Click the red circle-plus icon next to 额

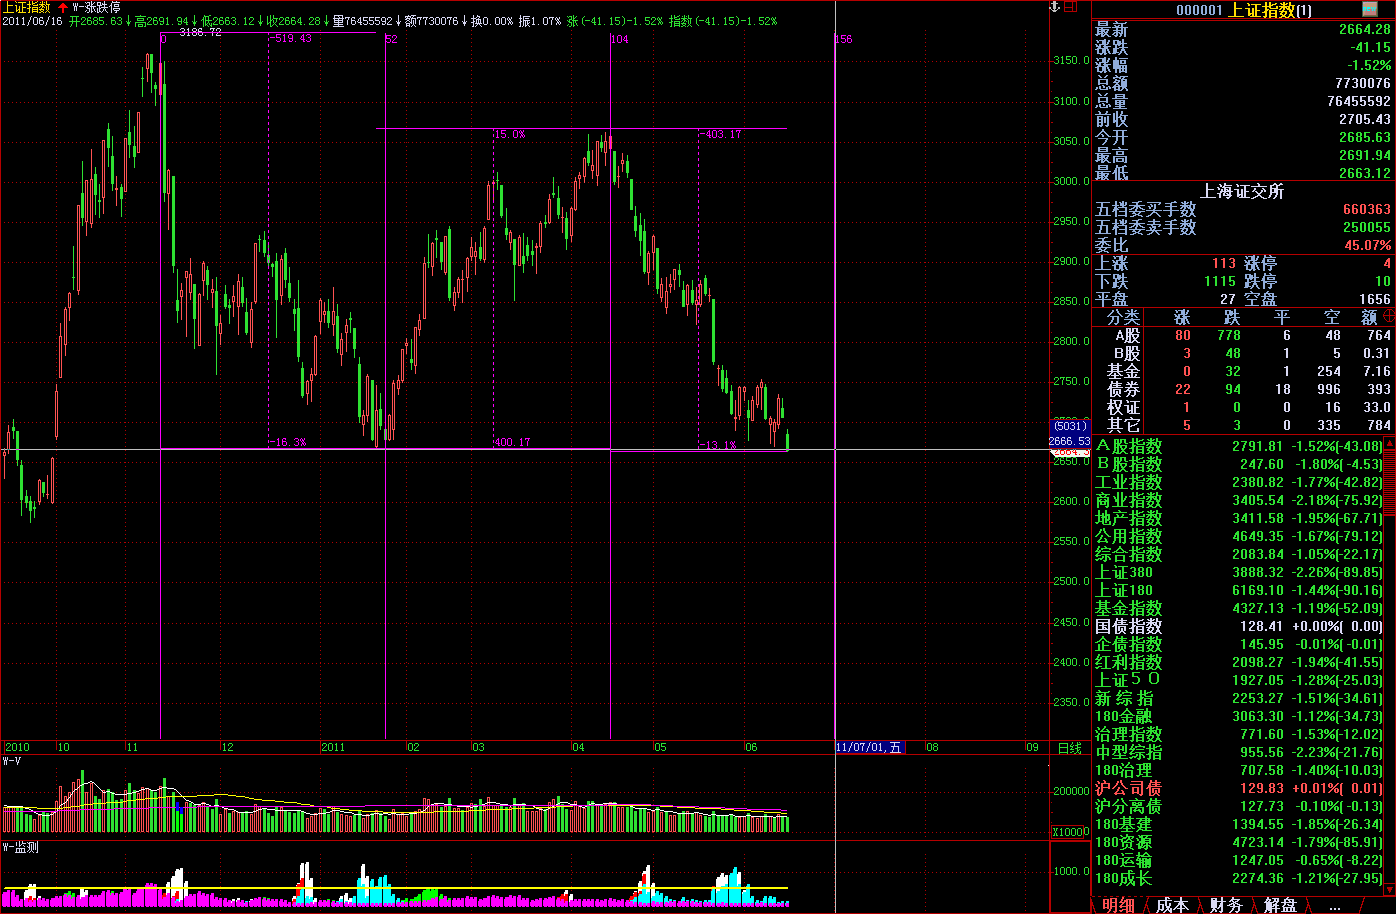point(1389,316)
